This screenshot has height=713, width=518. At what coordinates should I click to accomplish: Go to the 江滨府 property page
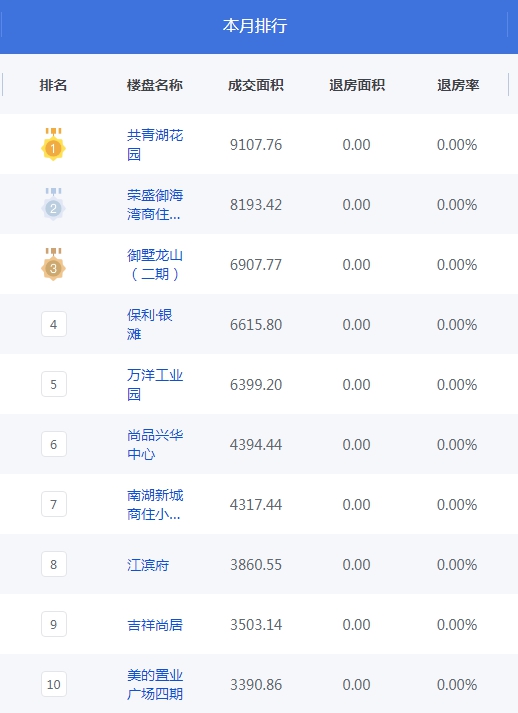click(x=148, y=565)
